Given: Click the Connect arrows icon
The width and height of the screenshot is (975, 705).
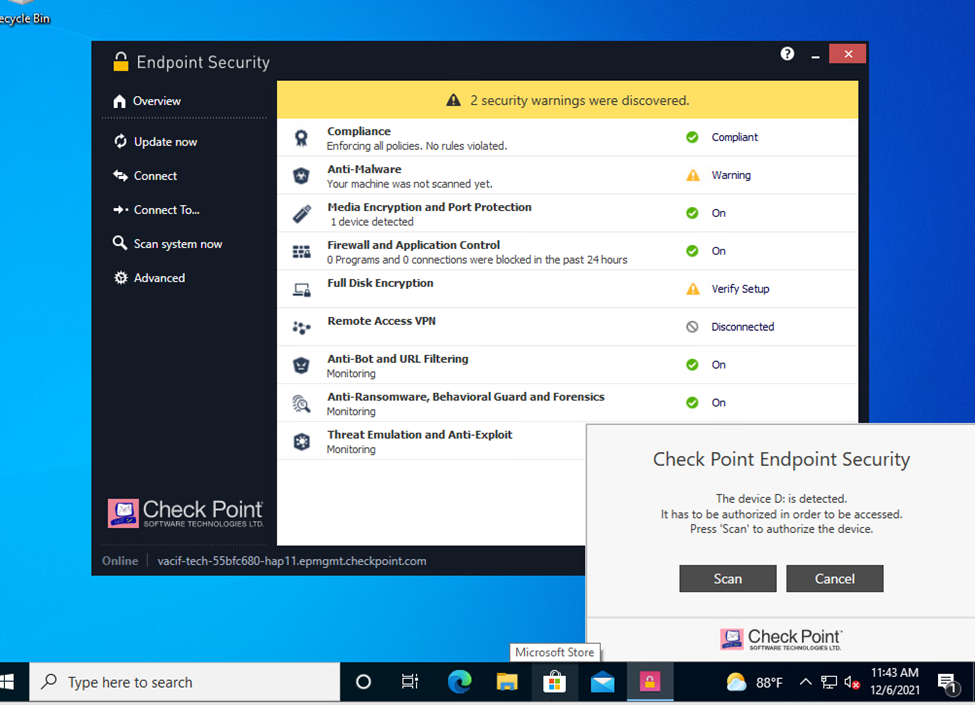Looking at the screenshot, I should (120, 176).
